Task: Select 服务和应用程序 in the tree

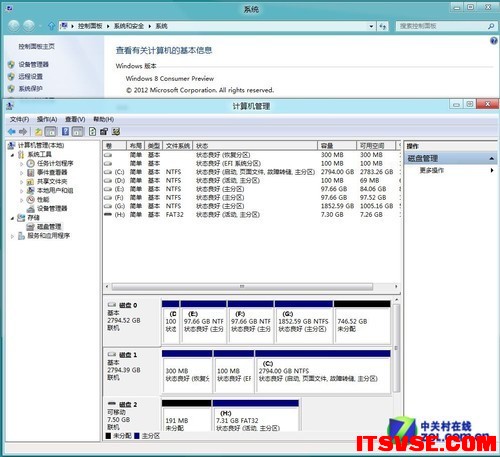Action: (49, 236)
